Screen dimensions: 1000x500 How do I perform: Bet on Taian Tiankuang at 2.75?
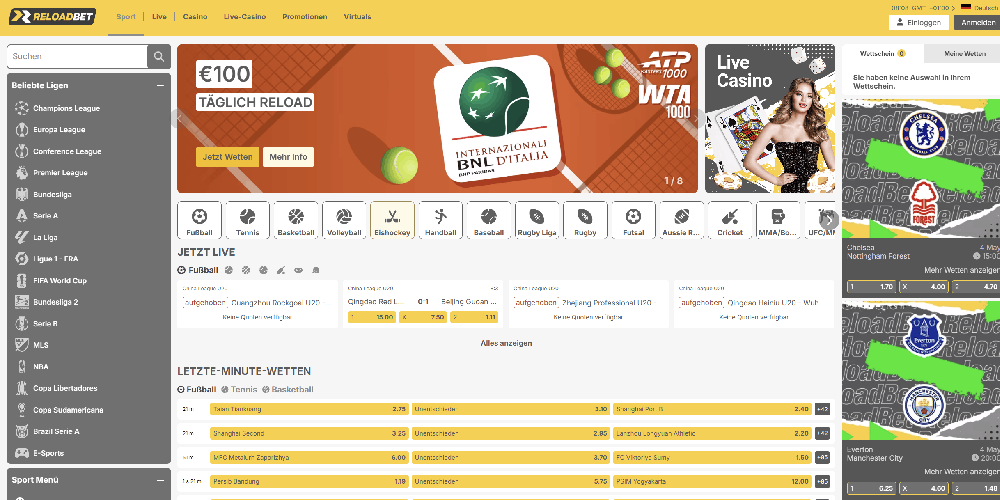(x=309, y=409)
